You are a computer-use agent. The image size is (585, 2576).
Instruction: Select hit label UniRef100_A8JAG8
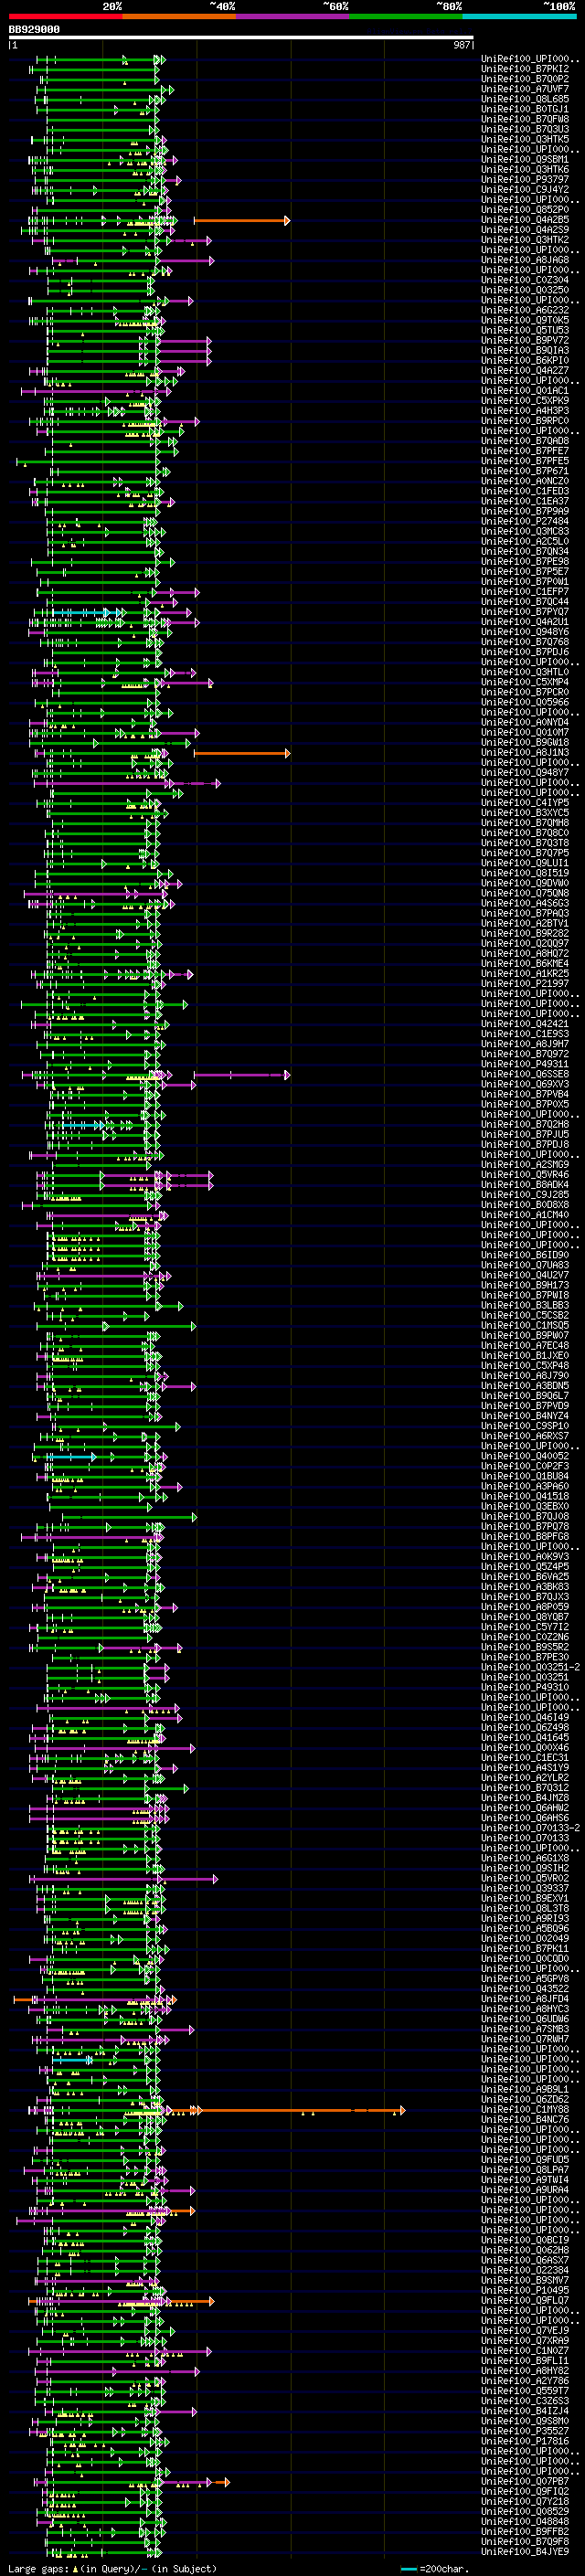pos(525,261)
